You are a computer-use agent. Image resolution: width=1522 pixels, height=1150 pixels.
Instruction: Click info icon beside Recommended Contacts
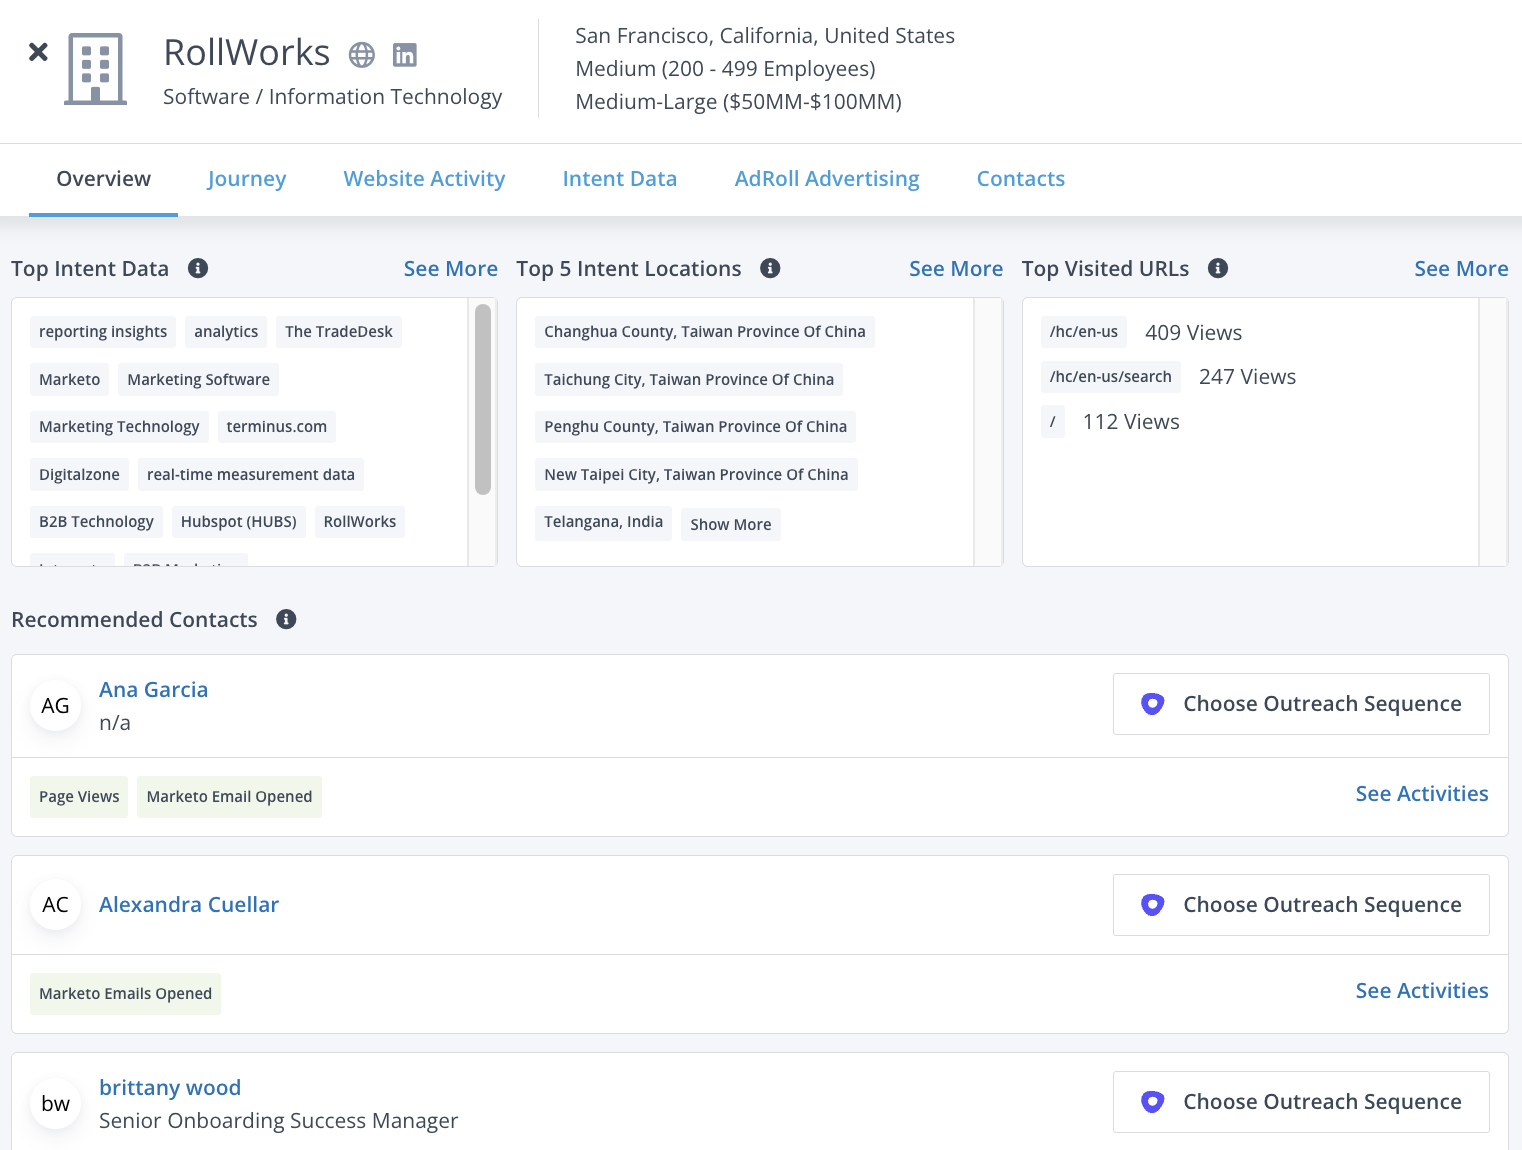pyautogui.click(x=286, y=619)
